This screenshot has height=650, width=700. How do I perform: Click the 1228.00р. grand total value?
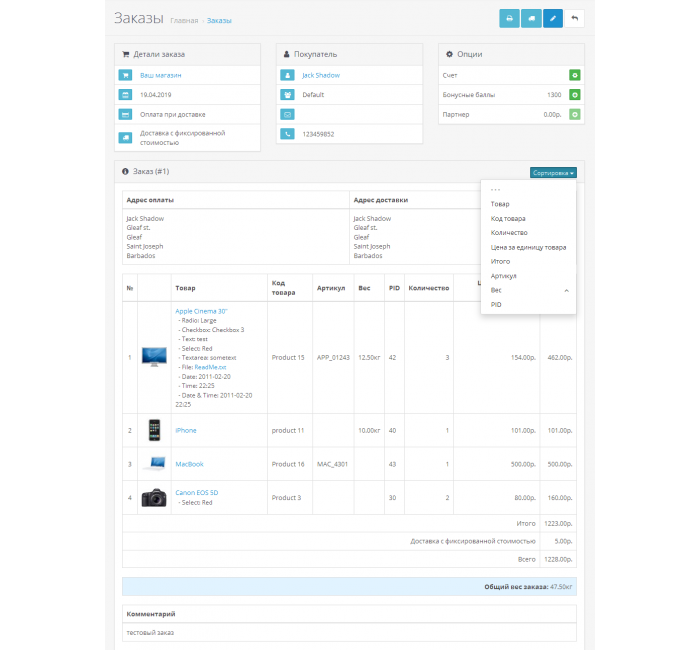558,559
